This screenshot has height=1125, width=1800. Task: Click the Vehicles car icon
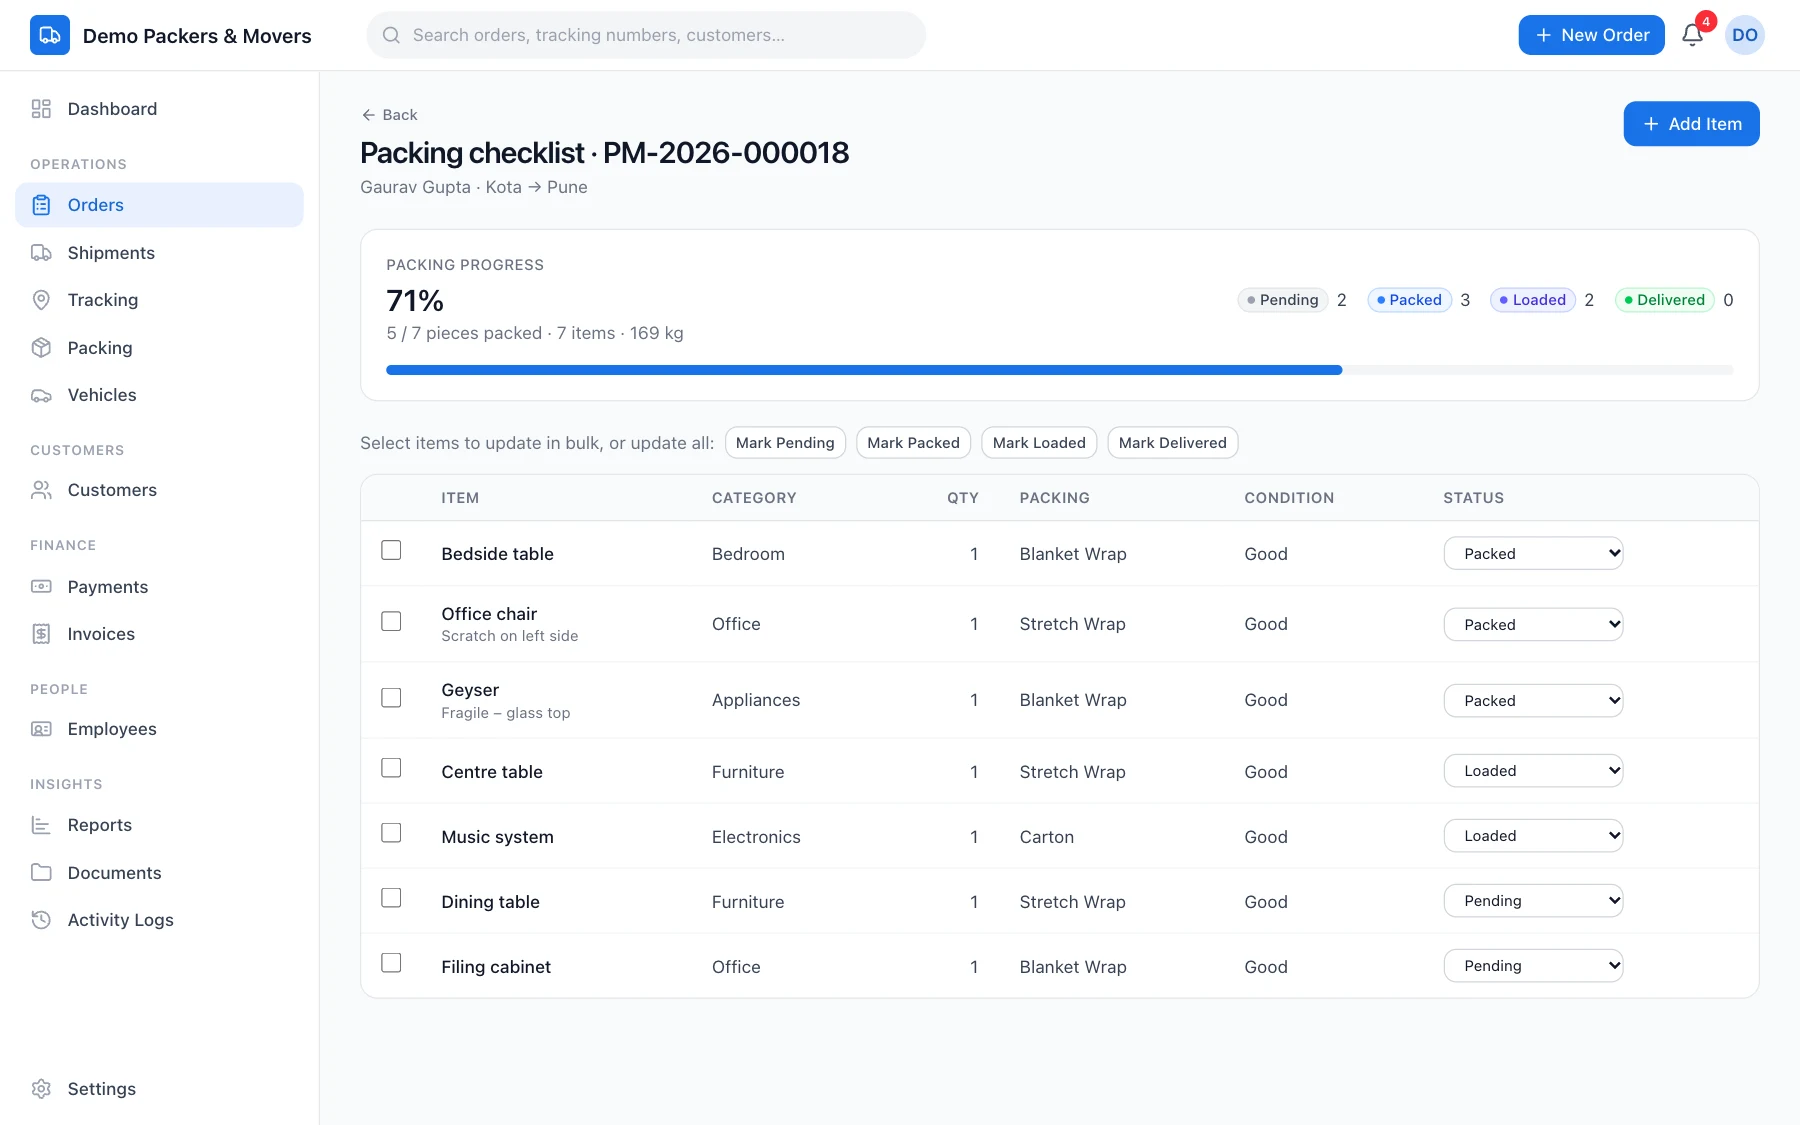pos(41,395)
